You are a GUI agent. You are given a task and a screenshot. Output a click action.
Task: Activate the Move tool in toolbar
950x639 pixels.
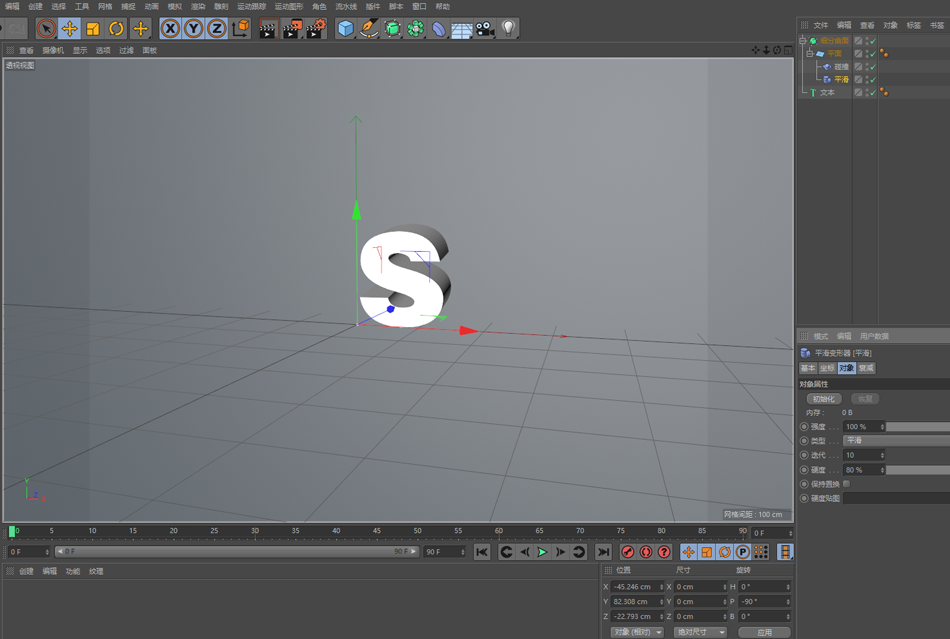70,28
